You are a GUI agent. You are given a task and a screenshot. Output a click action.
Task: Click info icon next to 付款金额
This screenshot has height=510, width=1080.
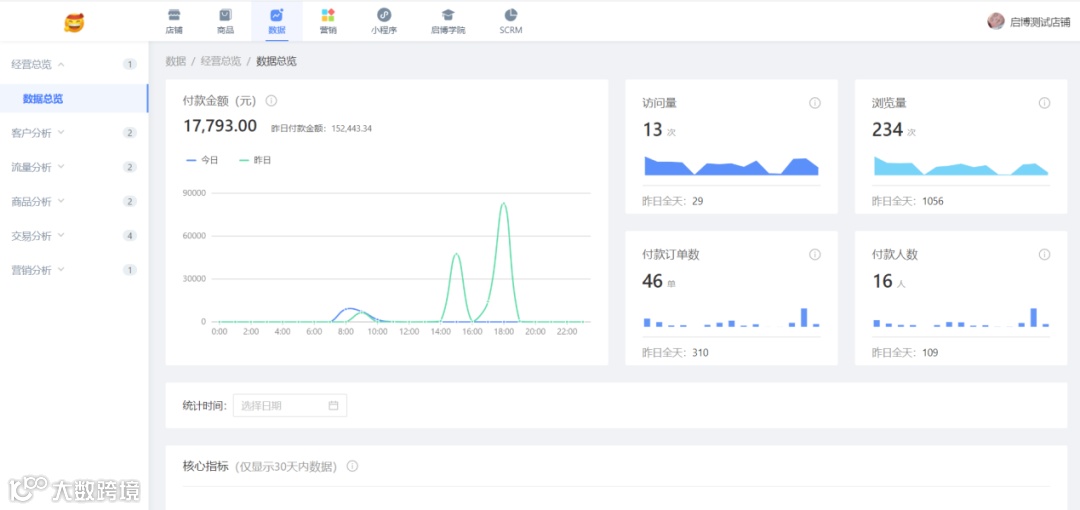click(x=271, y=101)
